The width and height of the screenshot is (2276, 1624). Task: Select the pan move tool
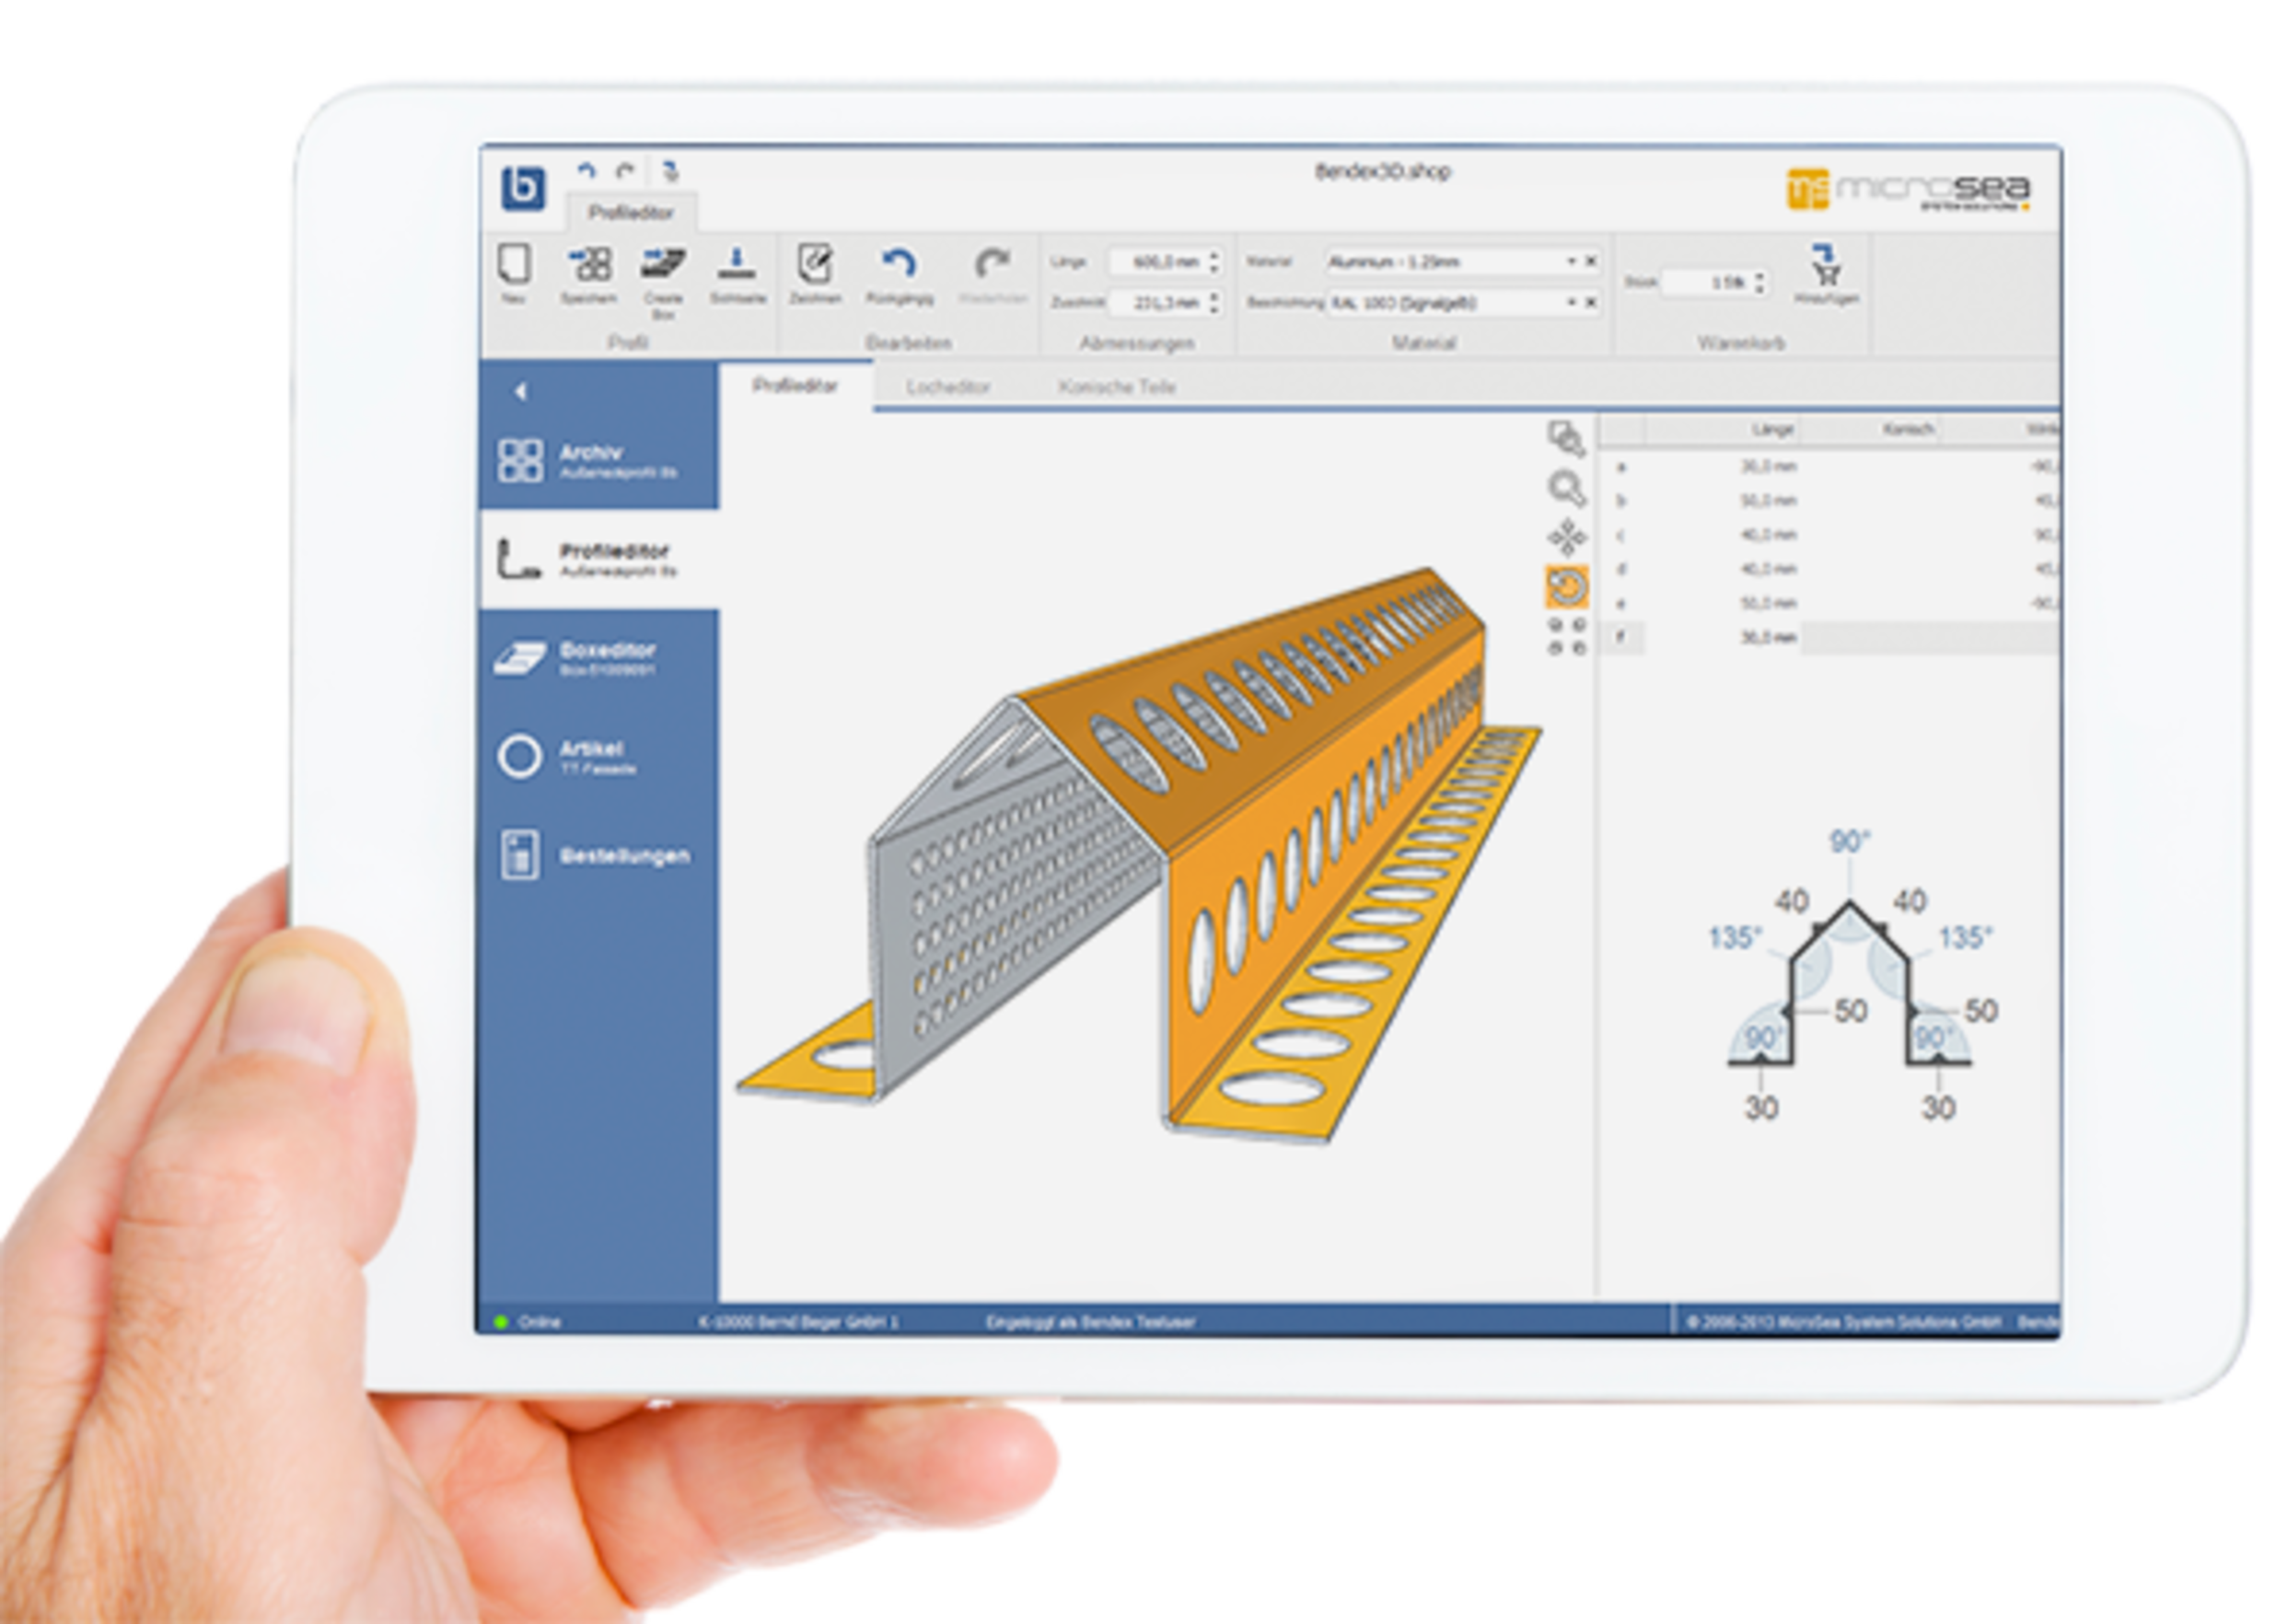(1566, 537)
